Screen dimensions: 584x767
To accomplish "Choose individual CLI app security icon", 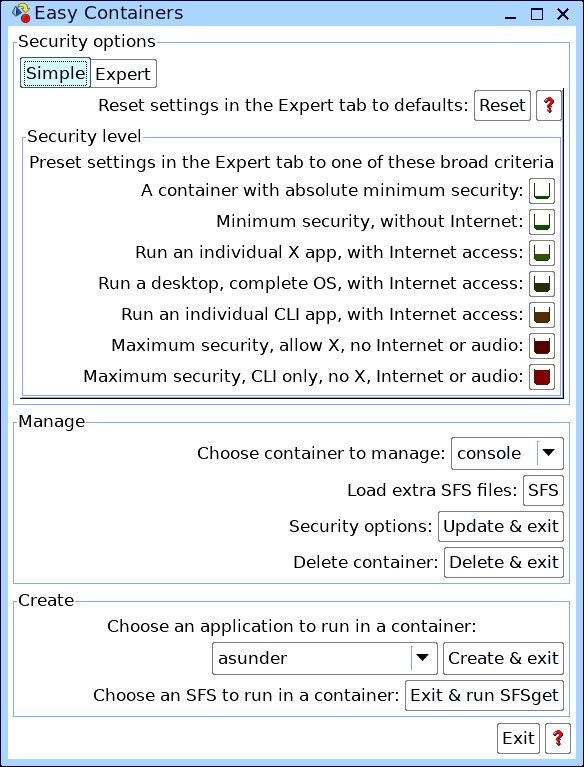I will [542, 315].
